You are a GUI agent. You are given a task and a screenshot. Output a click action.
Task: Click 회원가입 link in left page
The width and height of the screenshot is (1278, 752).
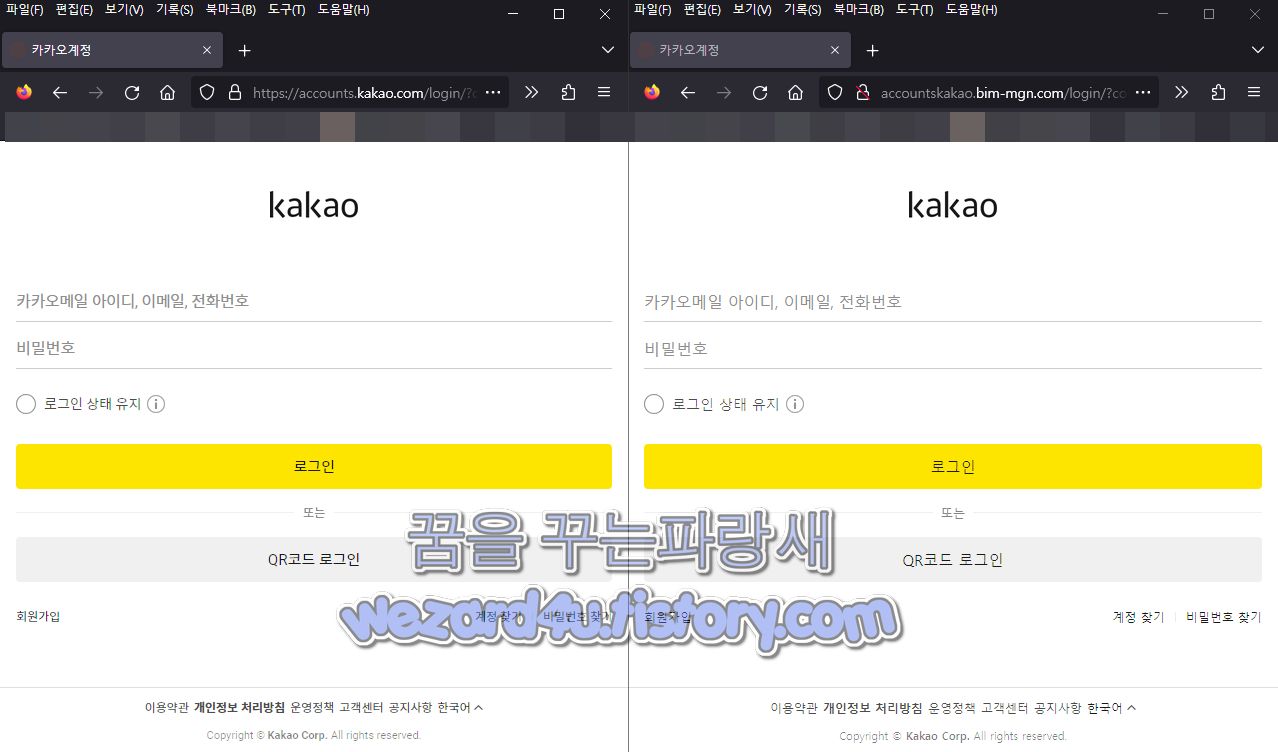(x=38, y=616)
